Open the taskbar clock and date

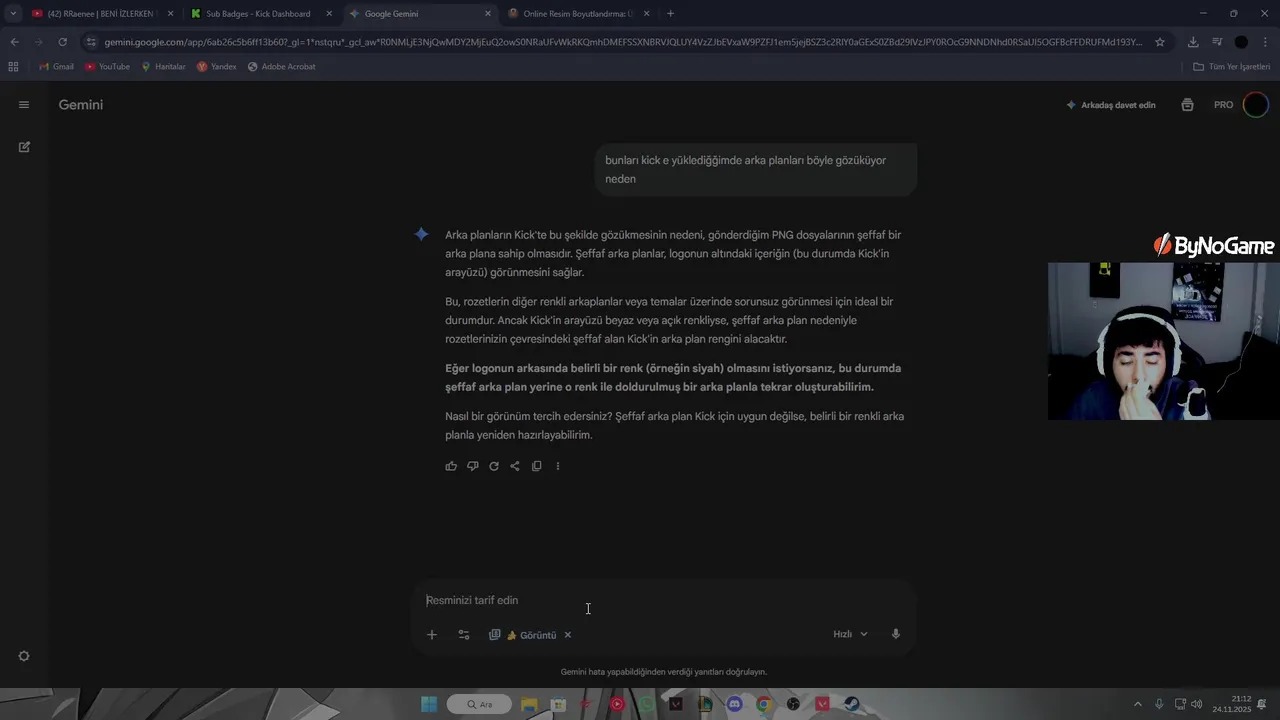tap(1232, 704)
